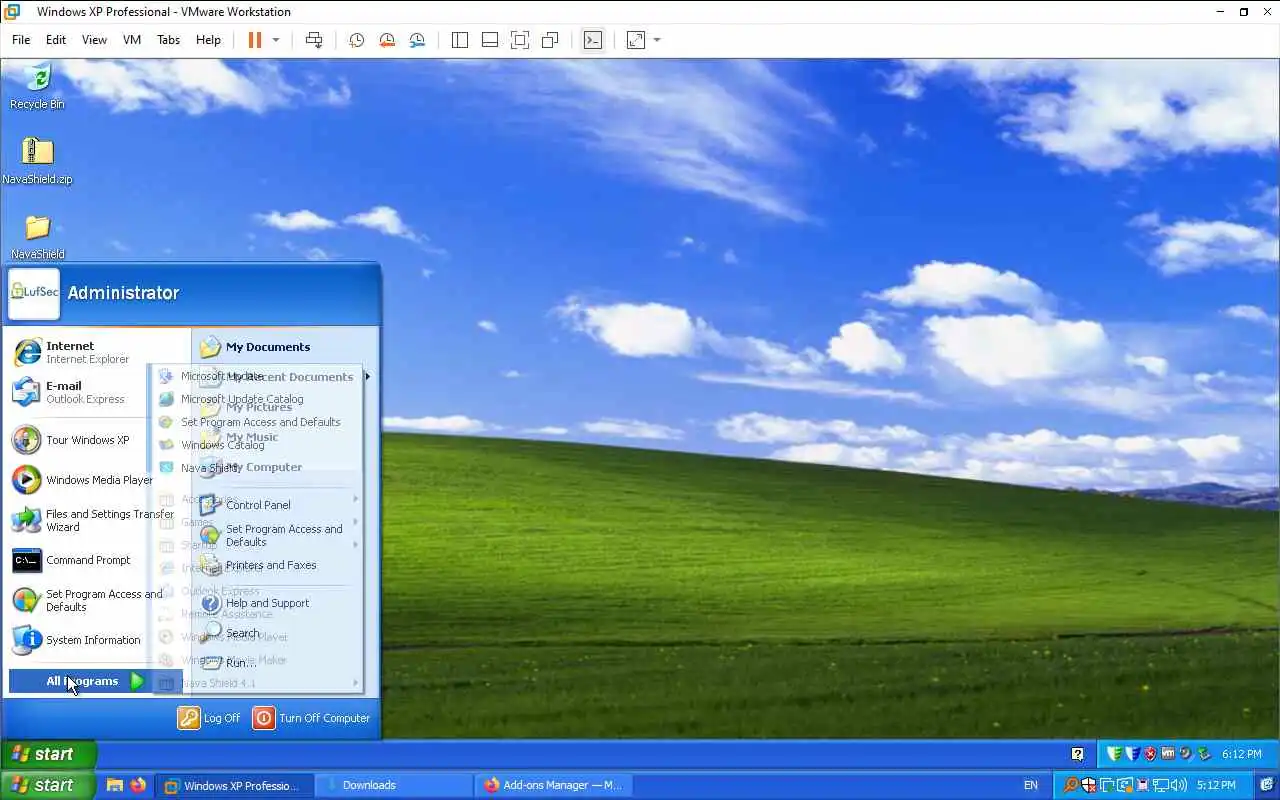The width and height of the screenshot is (1280, 800).
Task: Click the host network tray icon
Action: click(1161, 785)
